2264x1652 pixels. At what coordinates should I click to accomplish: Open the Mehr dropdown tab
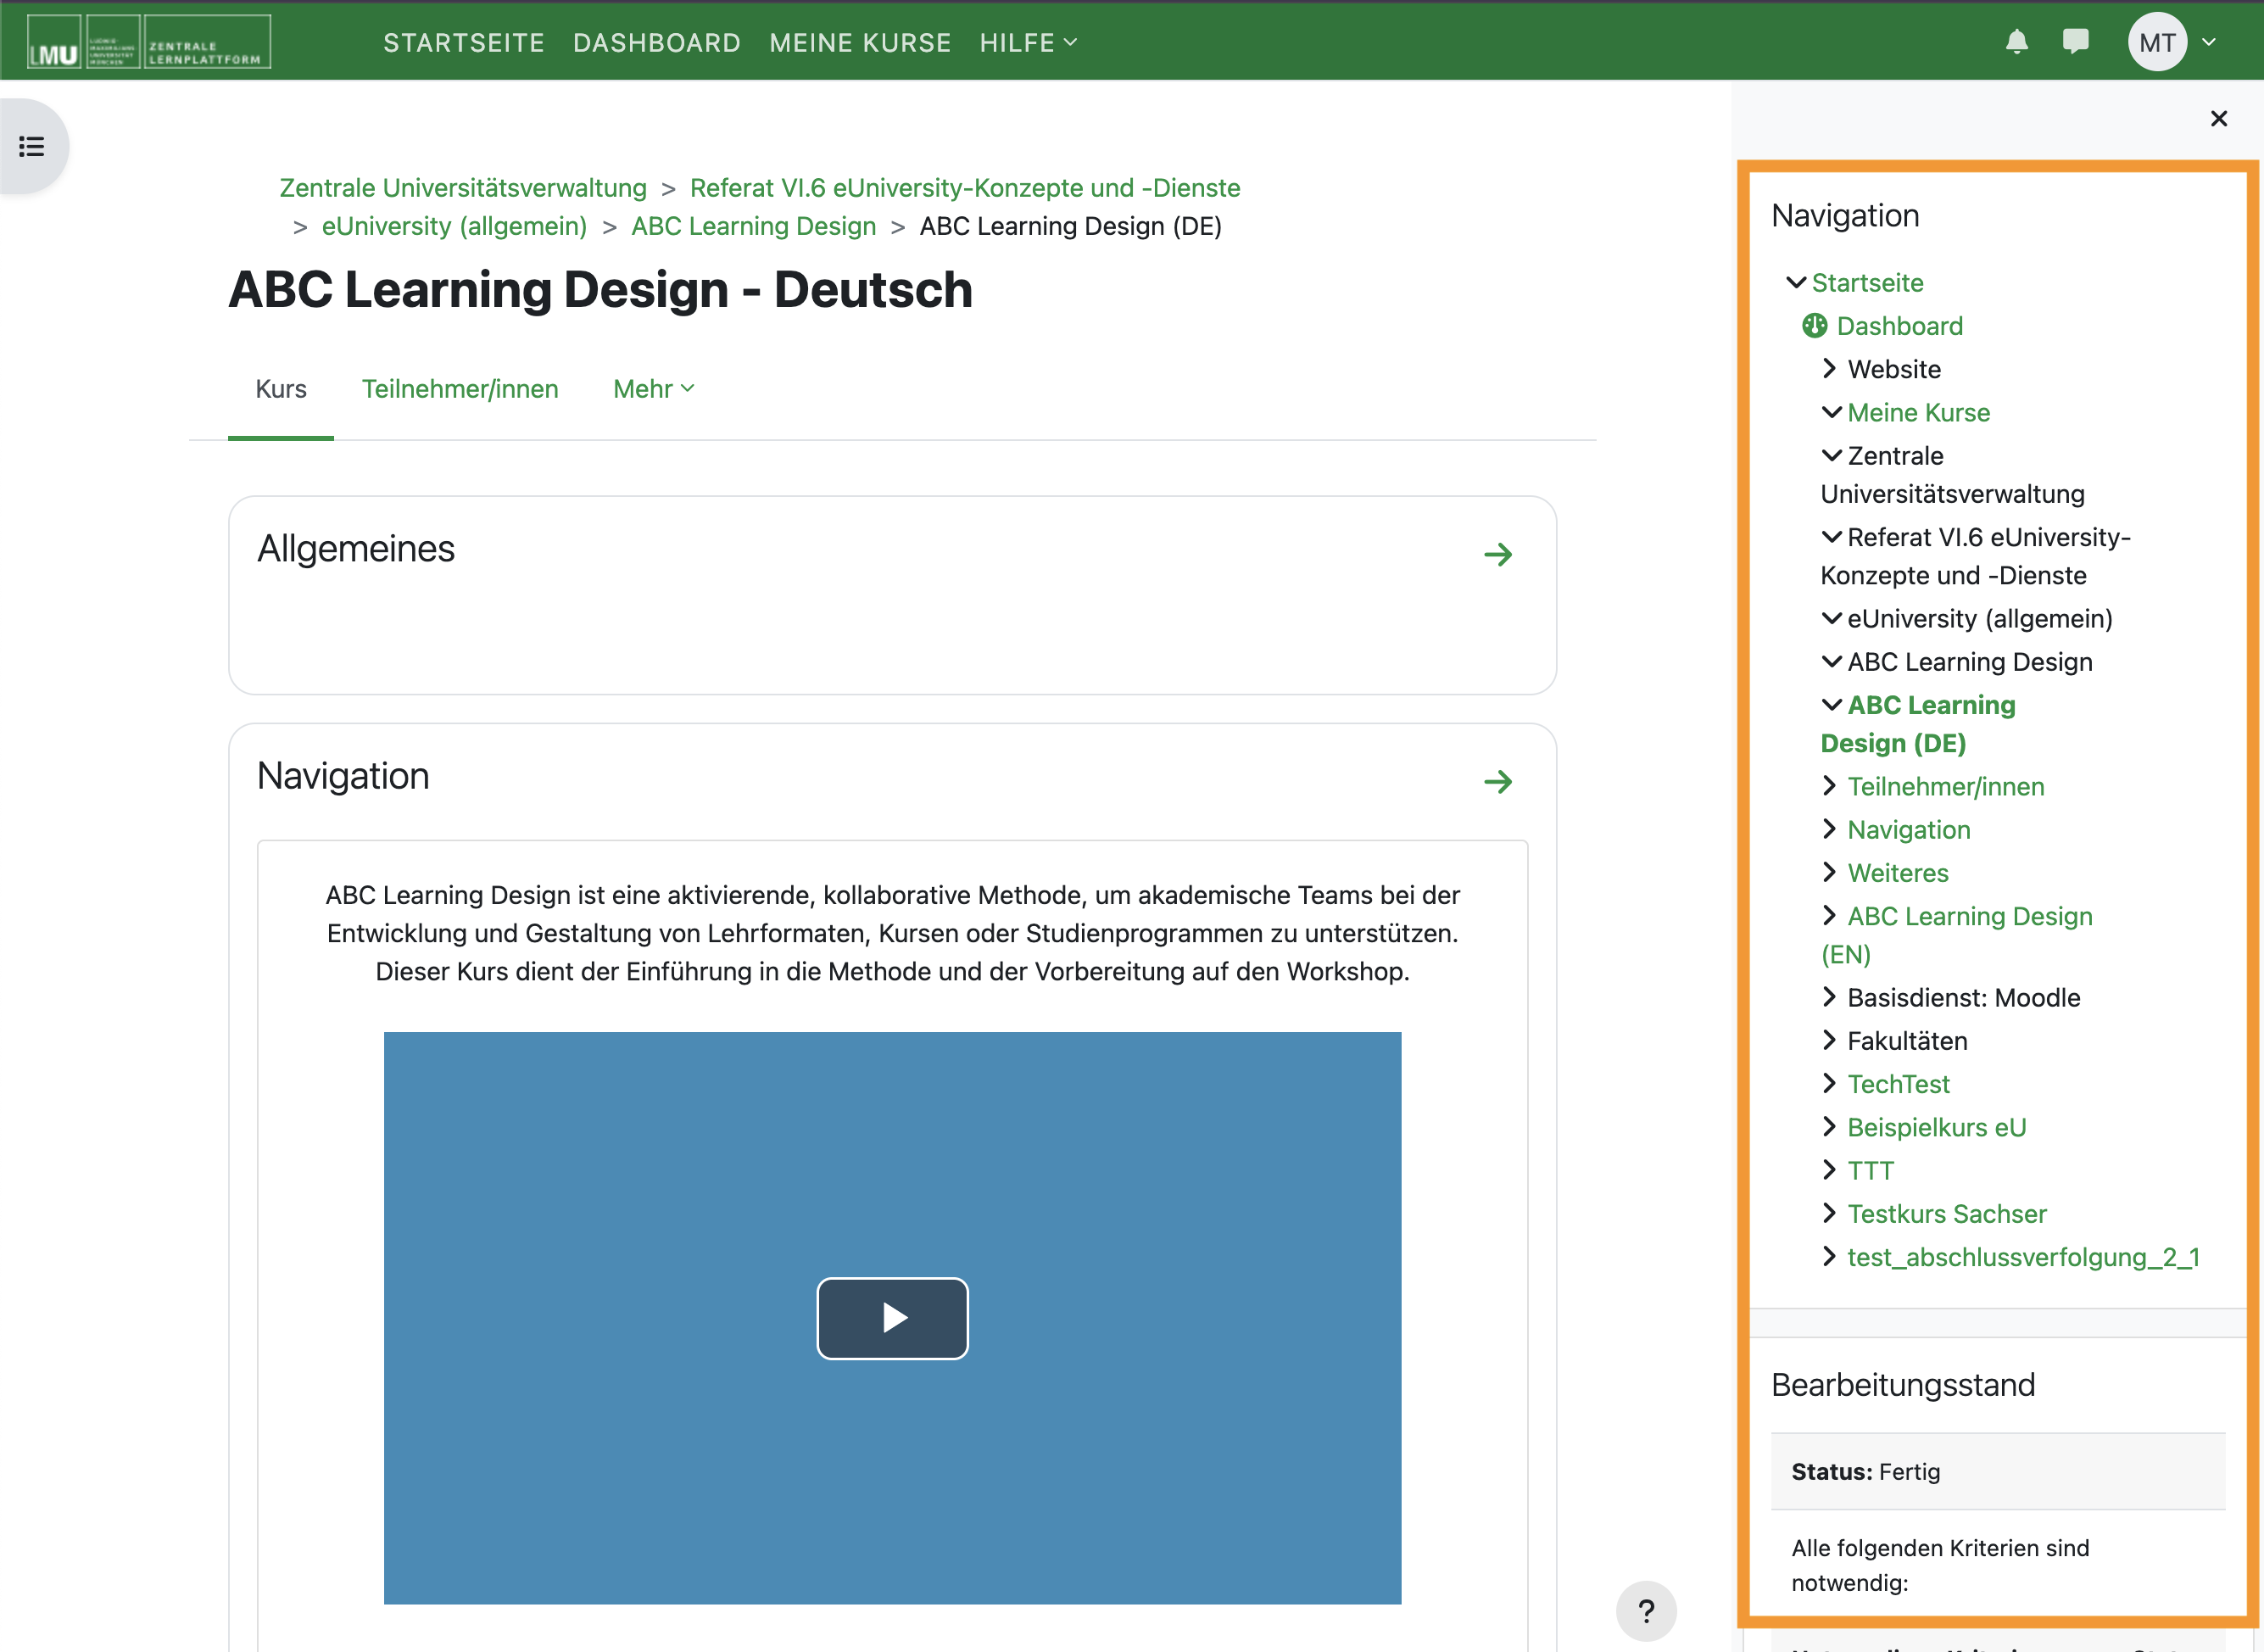(x=653, y=389)
